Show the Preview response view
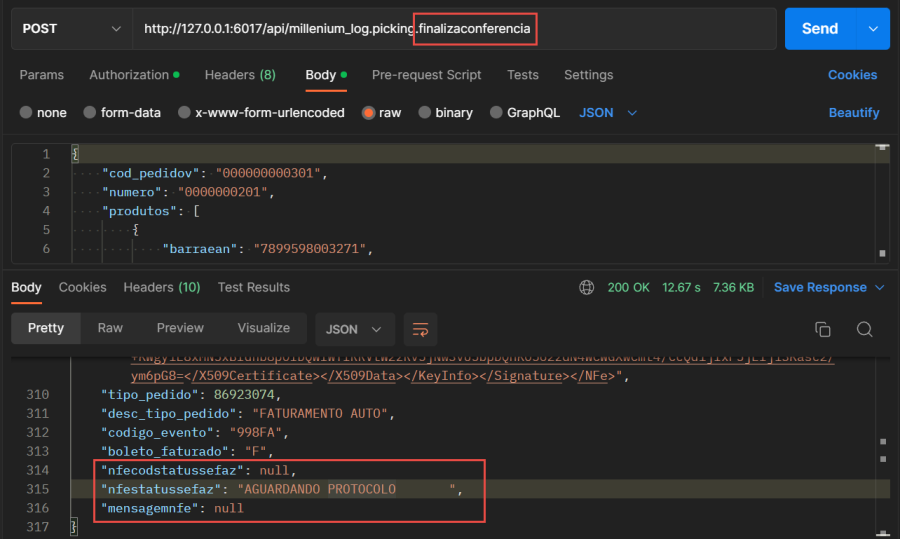Screen dimensions: 900x539 click(180, 328)
